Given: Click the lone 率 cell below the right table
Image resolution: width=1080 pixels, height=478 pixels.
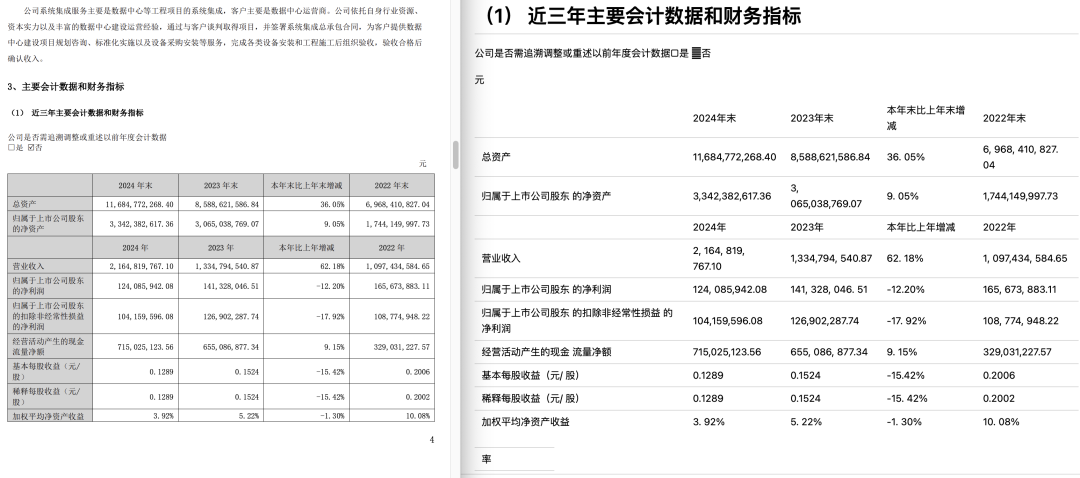Looking at the screenshot, I should 486,459.
